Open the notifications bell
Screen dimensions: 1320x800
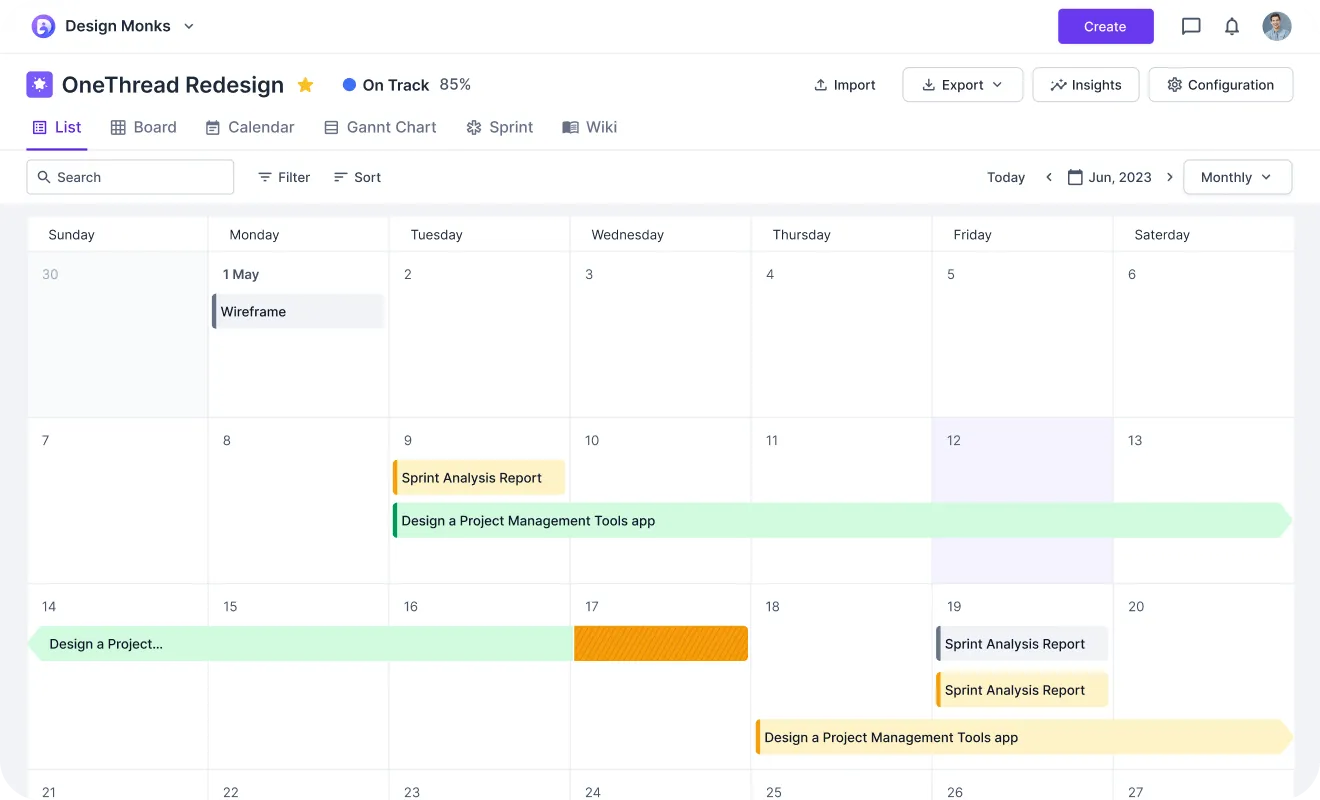point(1232,26)
